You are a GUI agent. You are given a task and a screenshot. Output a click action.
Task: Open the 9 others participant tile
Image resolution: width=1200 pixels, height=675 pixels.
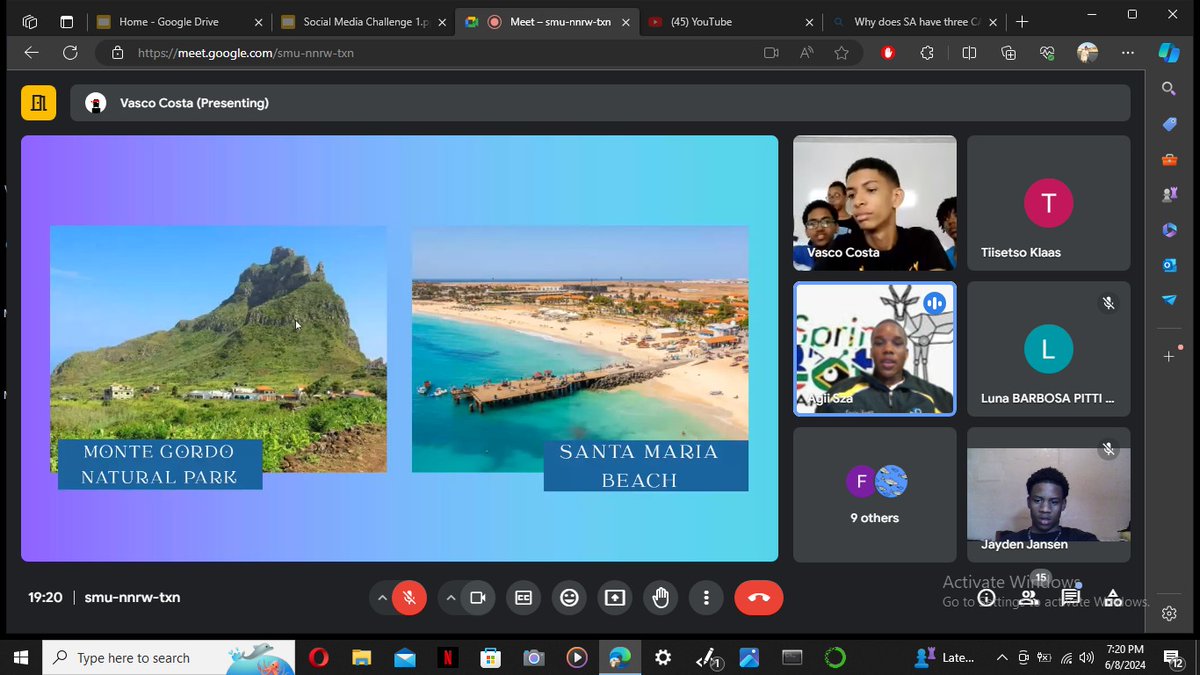pos(875,495)
